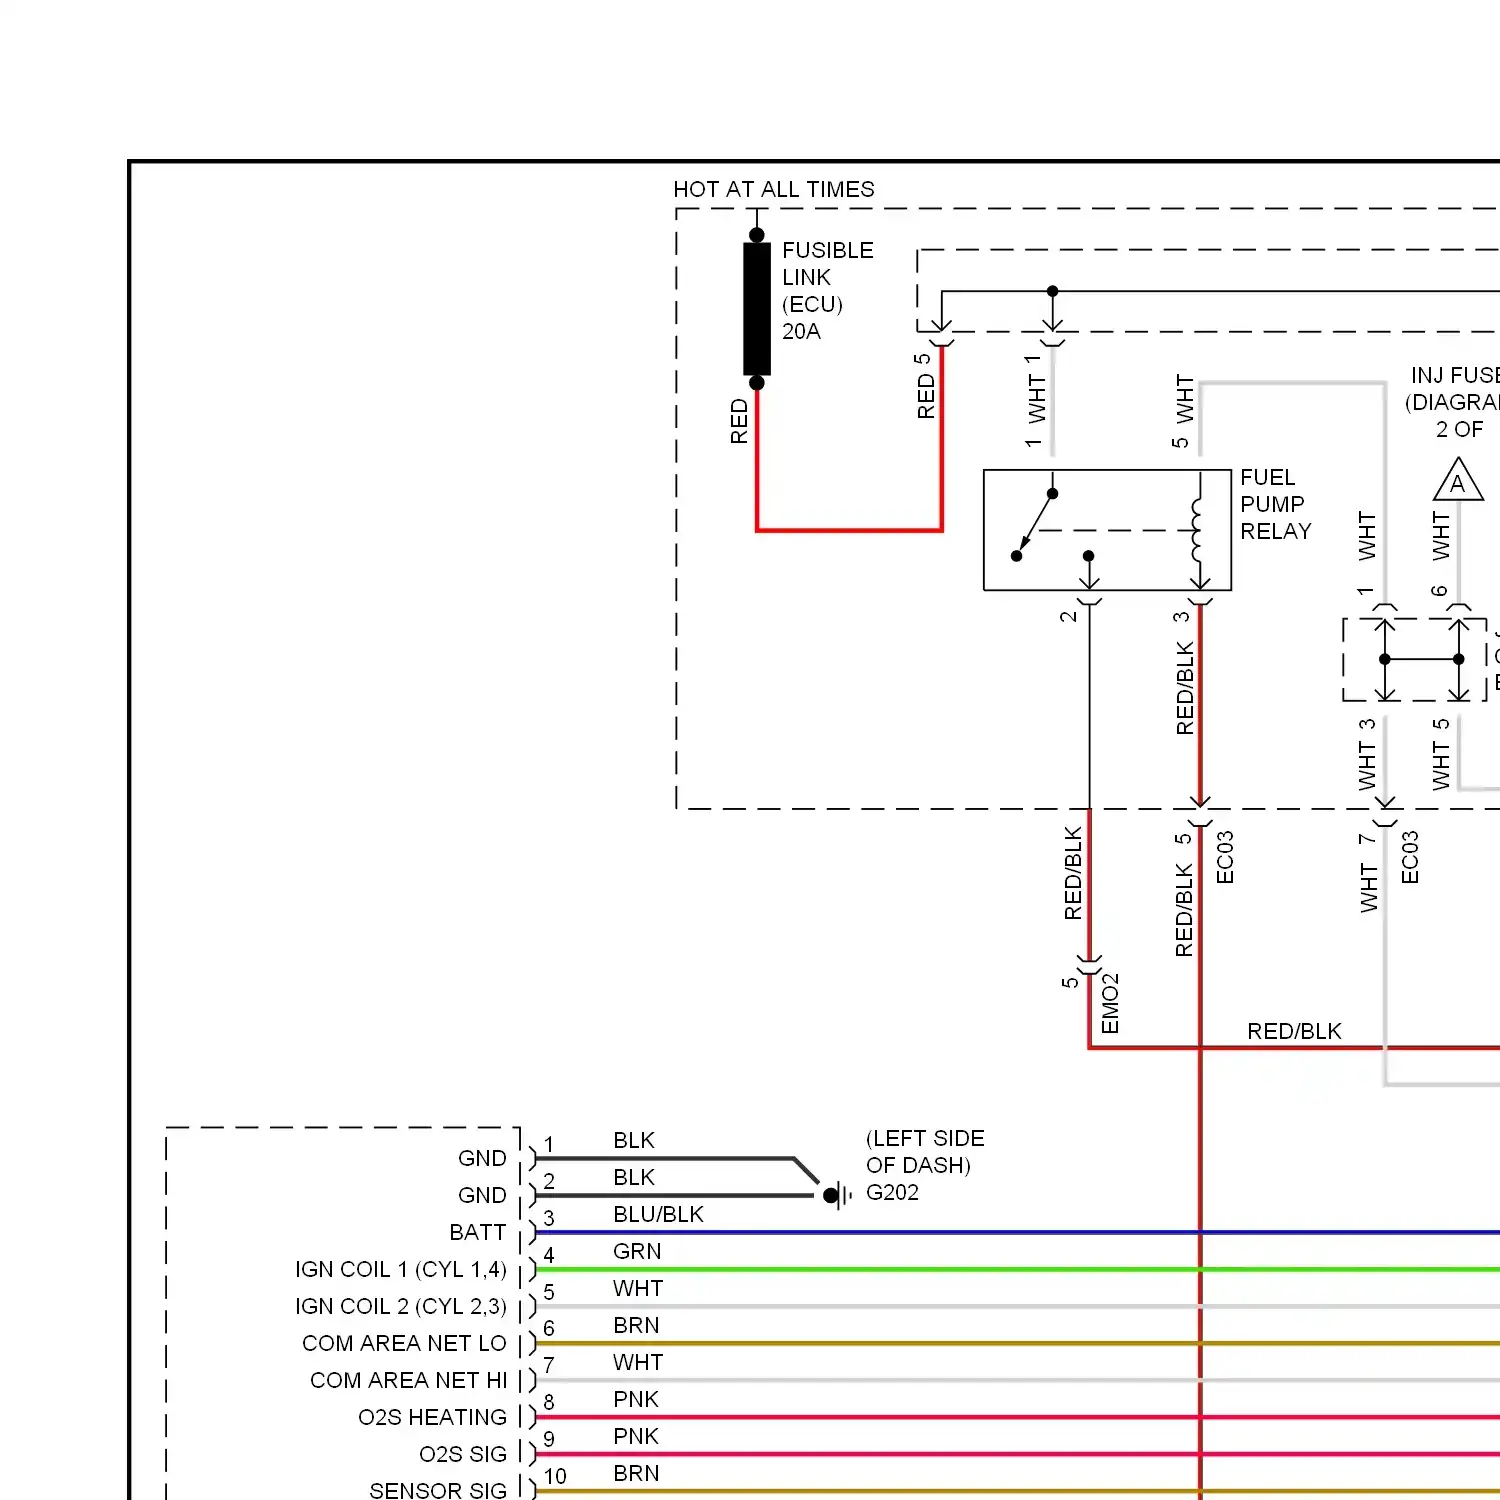Click the HOT AT ALL TIMES heading
The image size is (1500, 1500).
coord(774,189)
